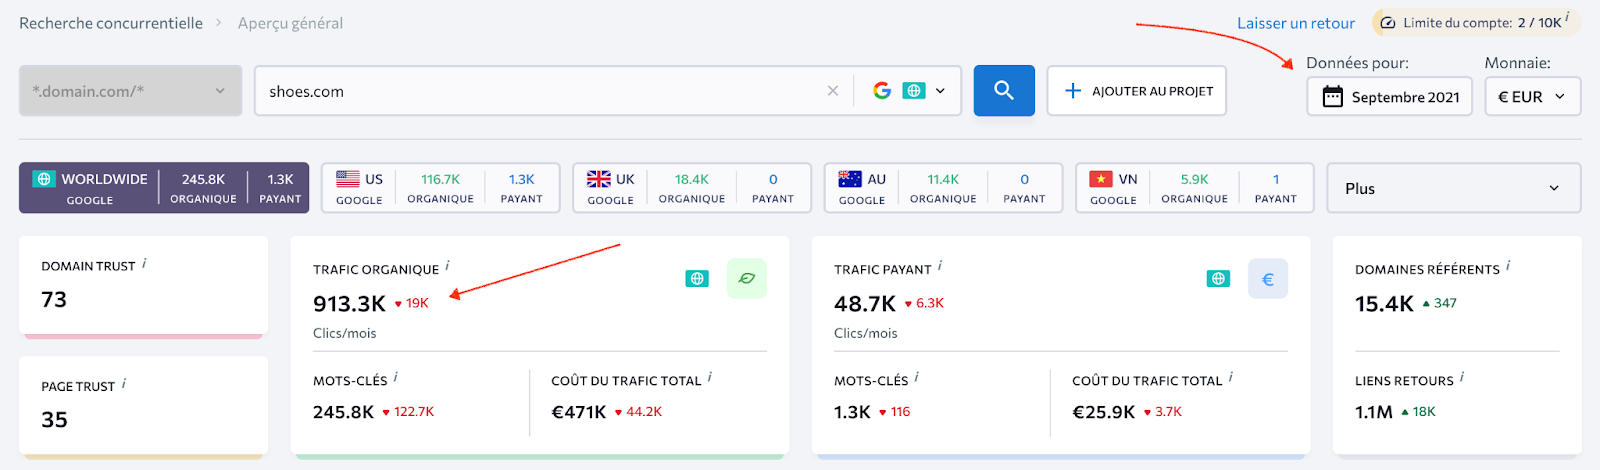This screenshot has width=1600, height=470.
Task: Click info icon next to Trafic organique
Action: [x=448, y=266]
